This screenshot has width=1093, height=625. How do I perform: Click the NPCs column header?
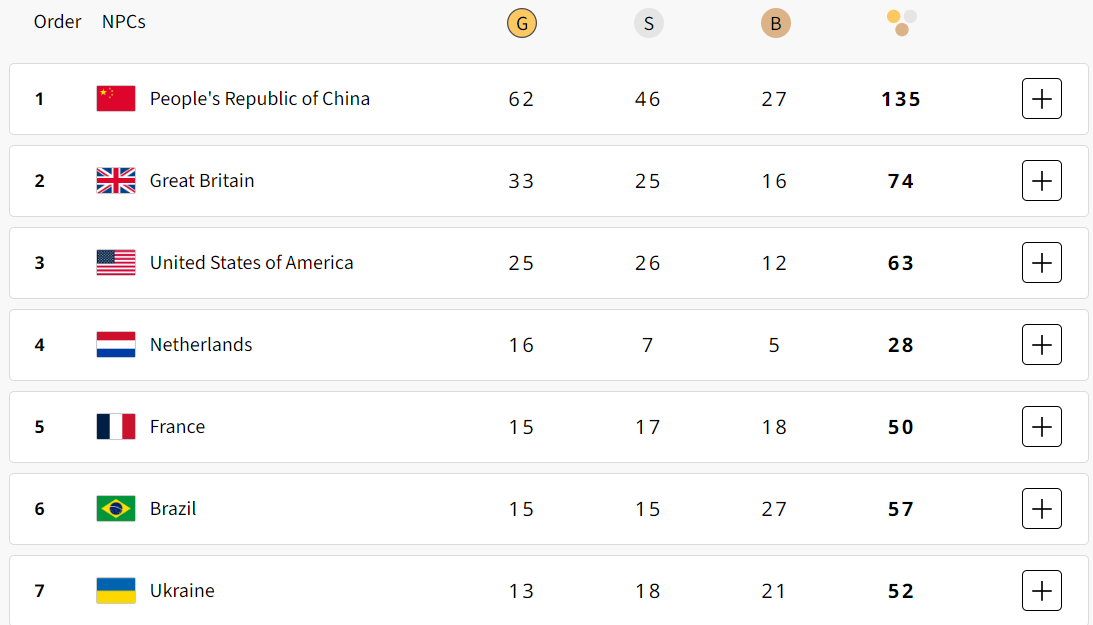click(124, 22)
